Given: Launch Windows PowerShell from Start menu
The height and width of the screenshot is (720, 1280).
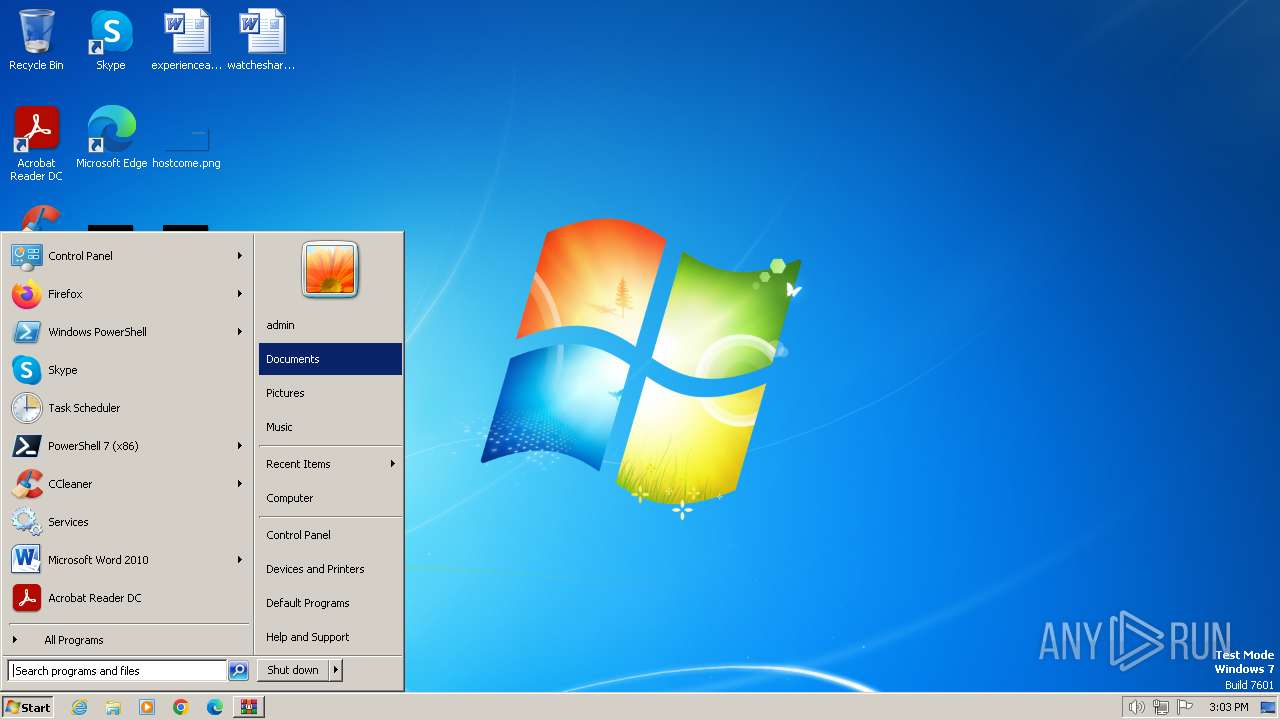Looking at the screenshot, I should pos(128,332).
